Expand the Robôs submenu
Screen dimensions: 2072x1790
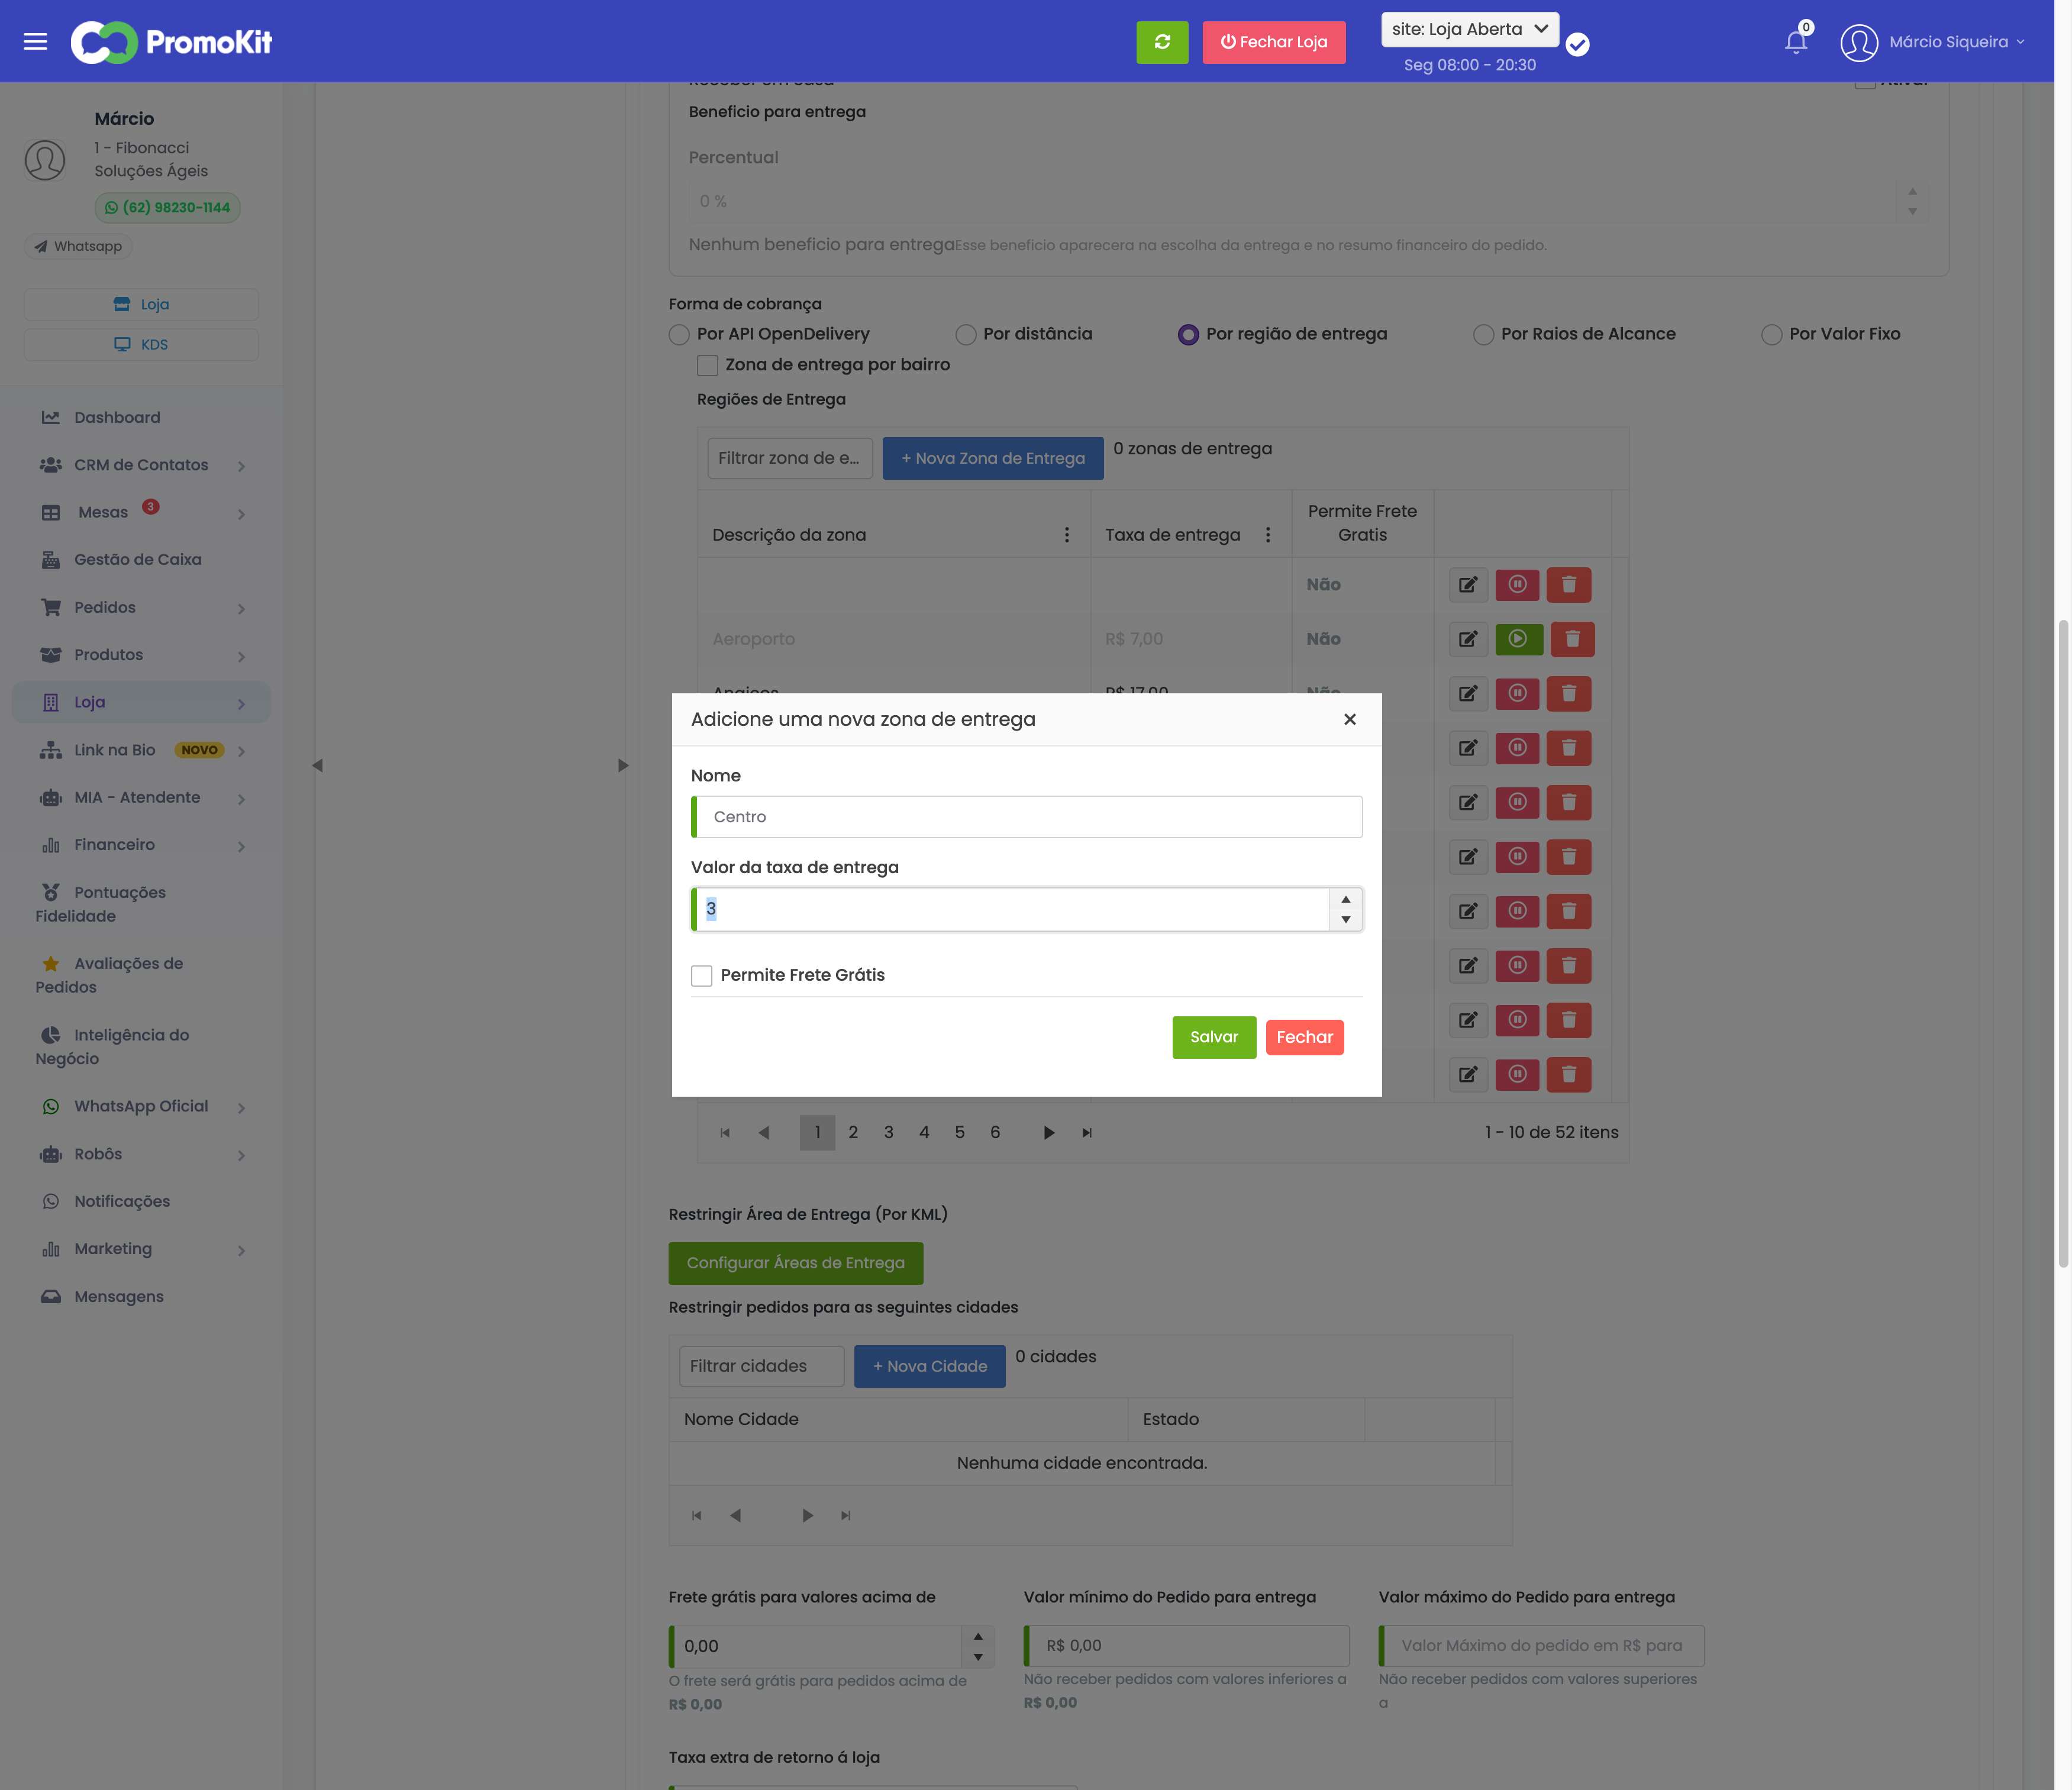point(241,1155)
